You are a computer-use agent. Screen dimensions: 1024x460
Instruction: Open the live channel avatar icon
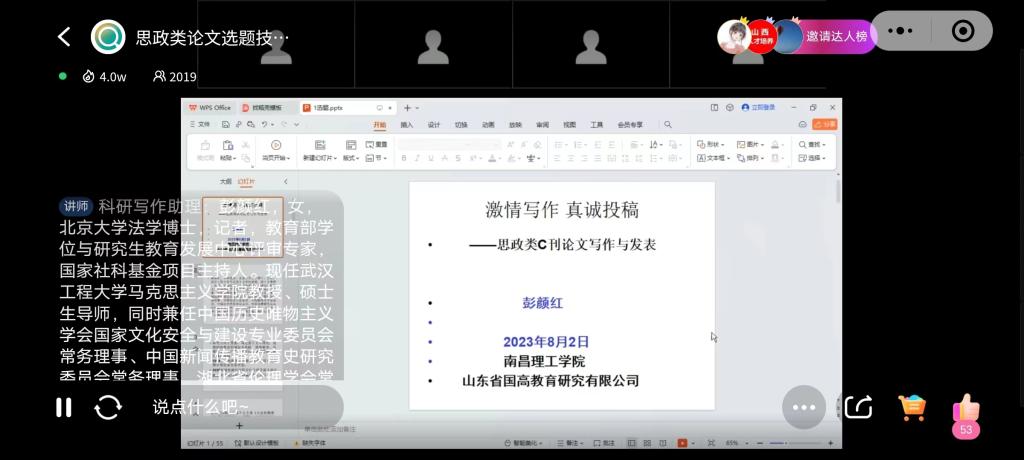108,37
